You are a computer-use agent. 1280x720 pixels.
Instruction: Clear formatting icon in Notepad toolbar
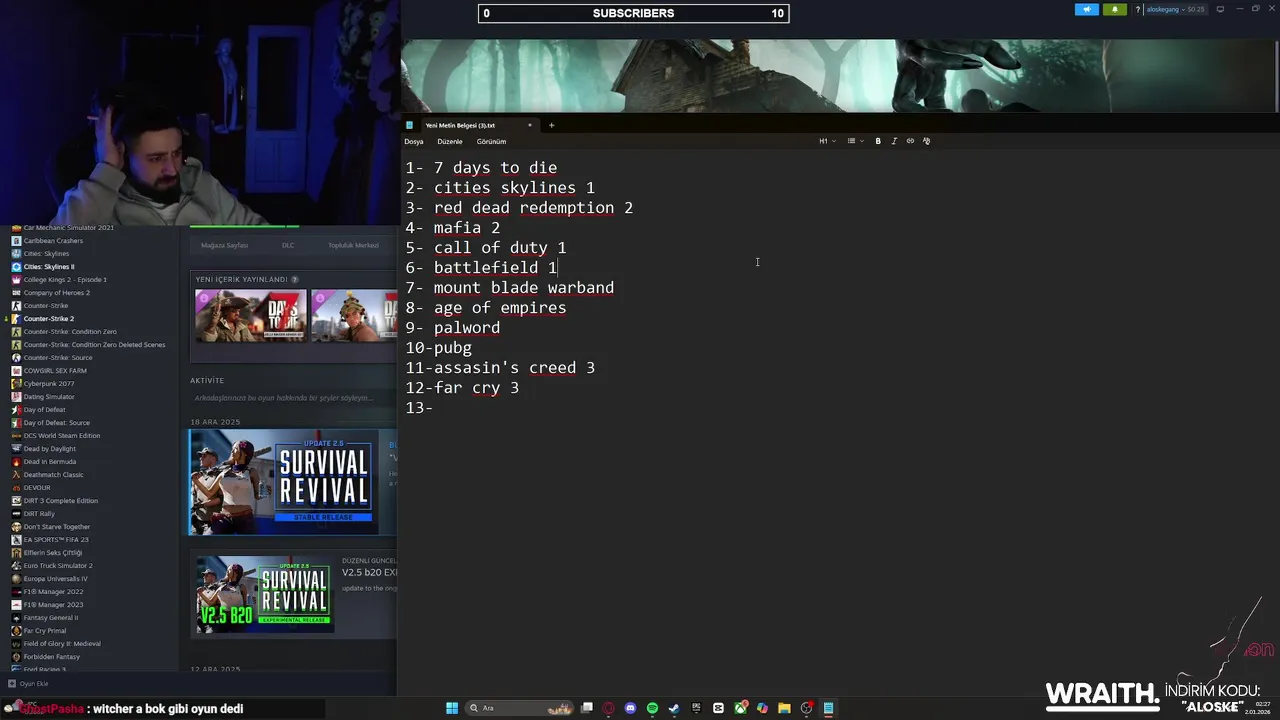pos(926,141)
